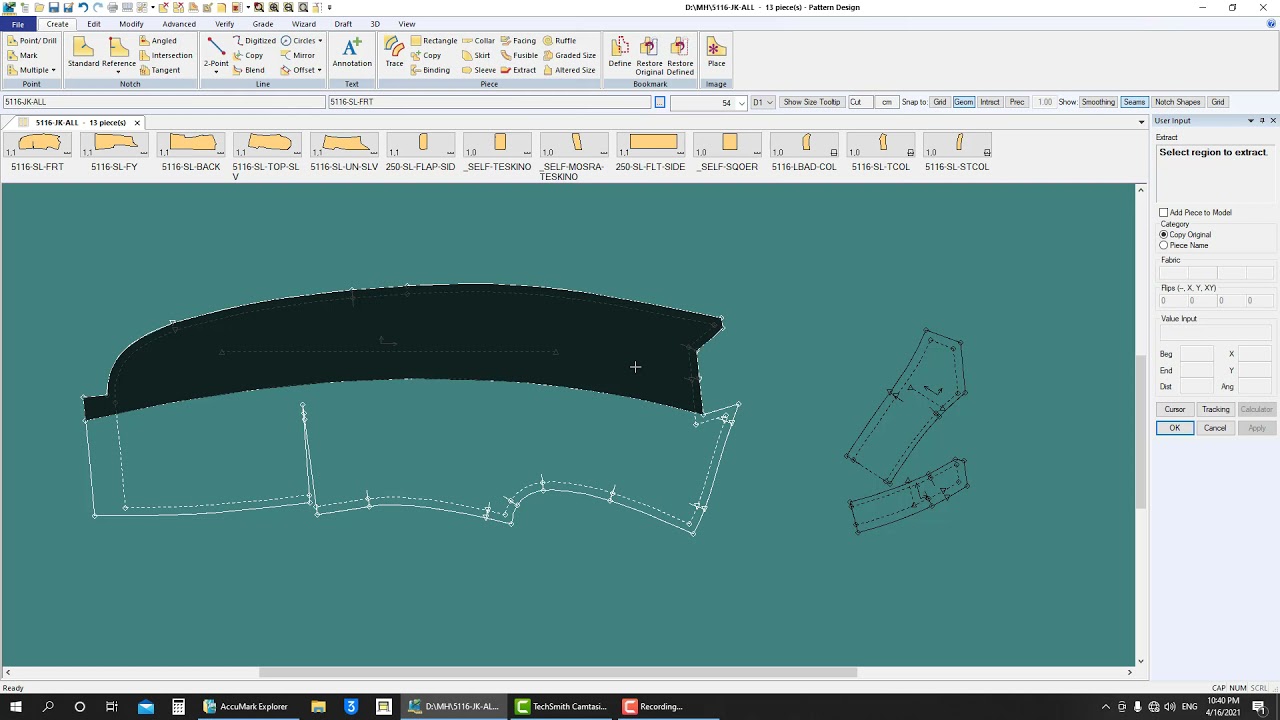Toggle Show Seams
The height and width of the screenshot is (720, 1280).
pyautogui.click(x=1134, y=102)
